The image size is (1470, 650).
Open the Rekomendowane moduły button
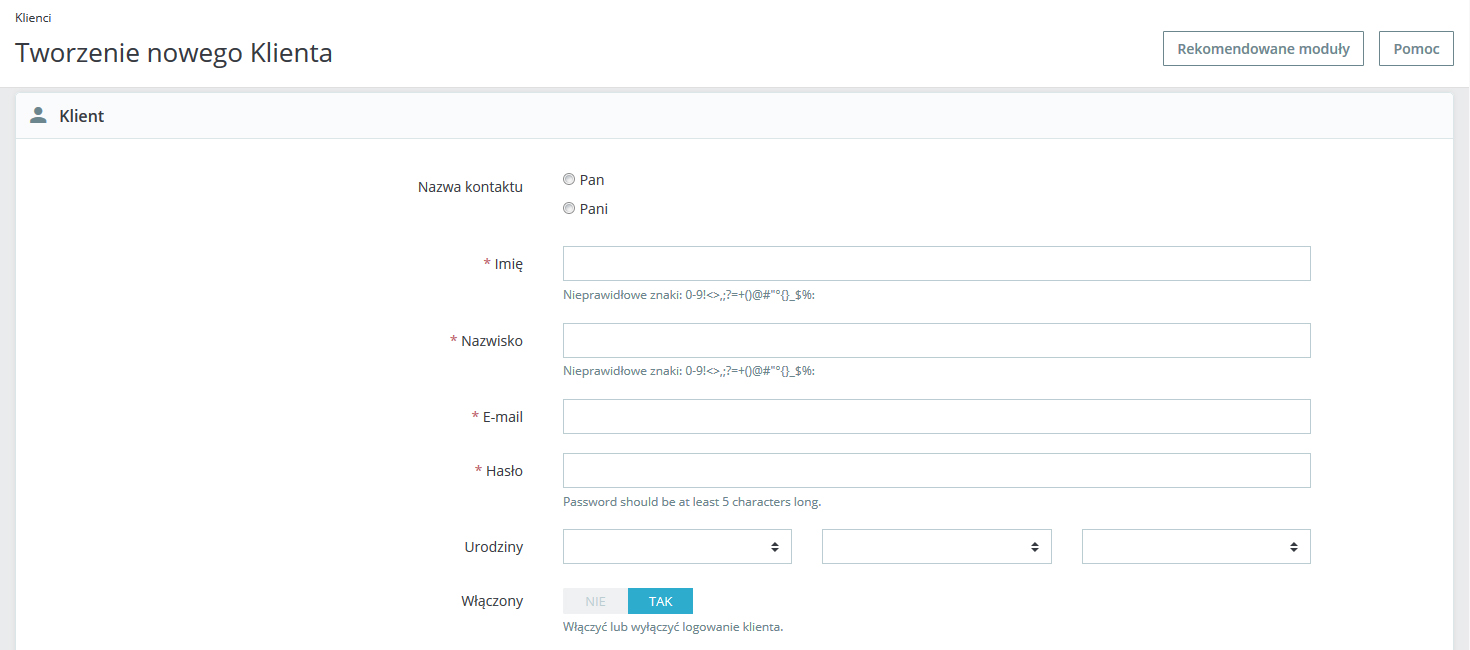tap(1263, 49)
